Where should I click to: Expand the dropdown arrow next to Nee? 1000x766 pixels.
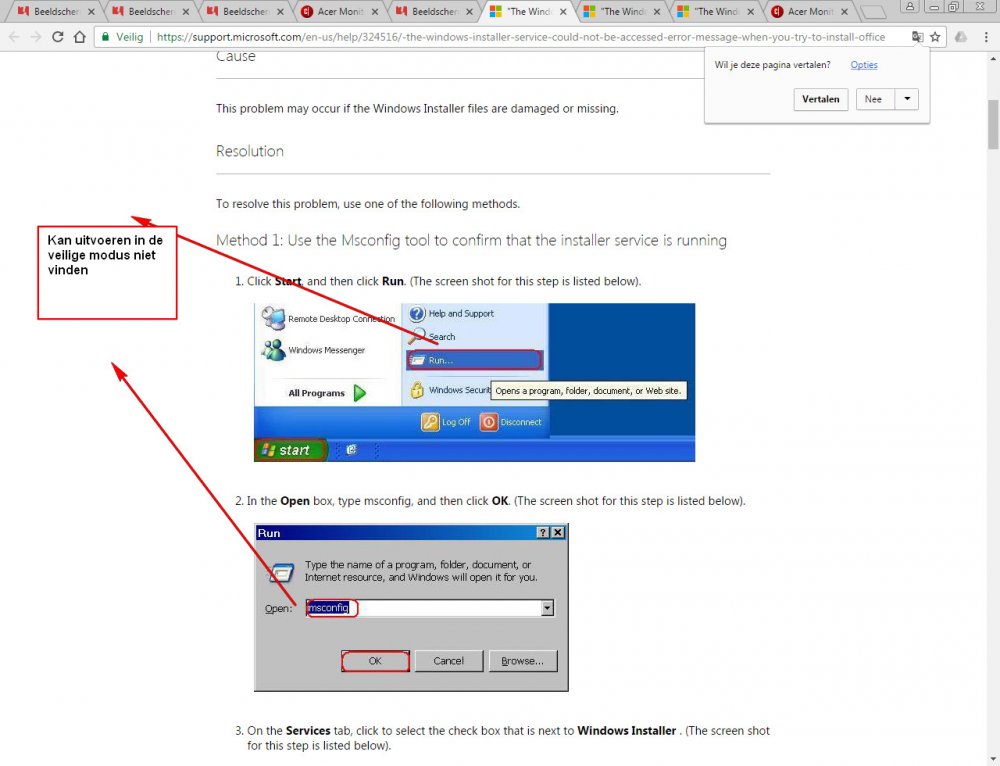(907, 99)
